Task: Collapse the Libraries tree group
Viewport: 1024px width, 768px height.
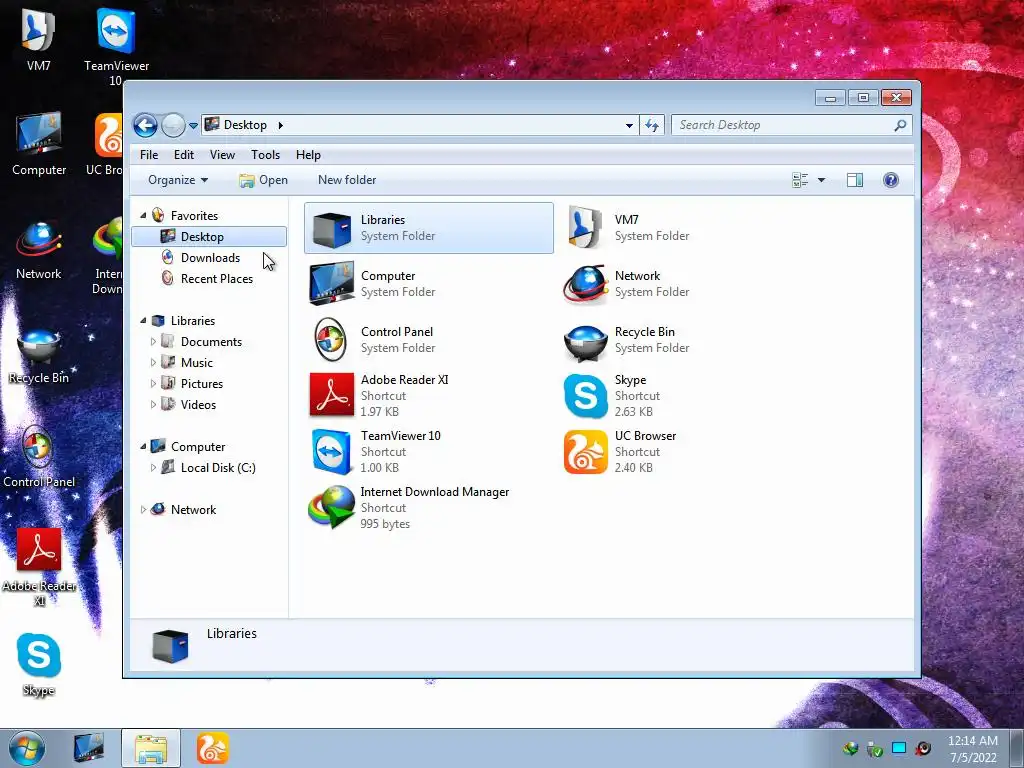Action: coord(143,321)
